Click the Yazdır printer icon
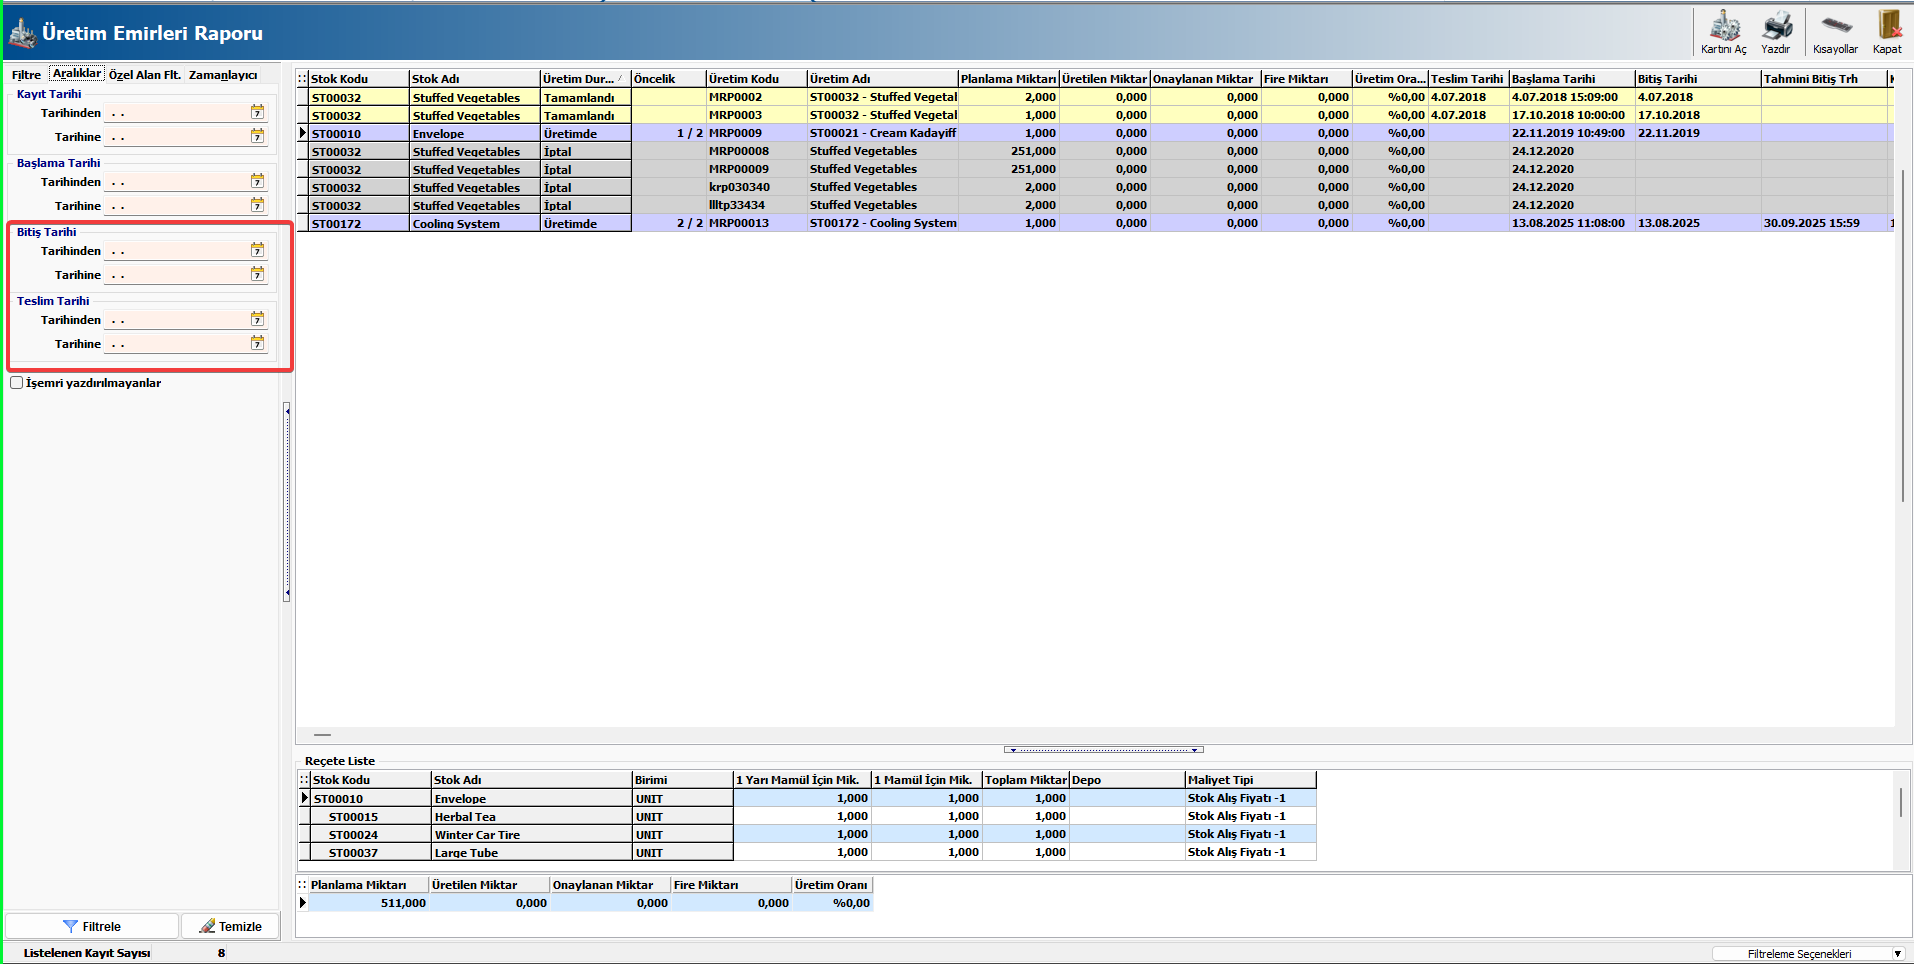This screenshot has height=964, width=1914. tap(1776, 30)
